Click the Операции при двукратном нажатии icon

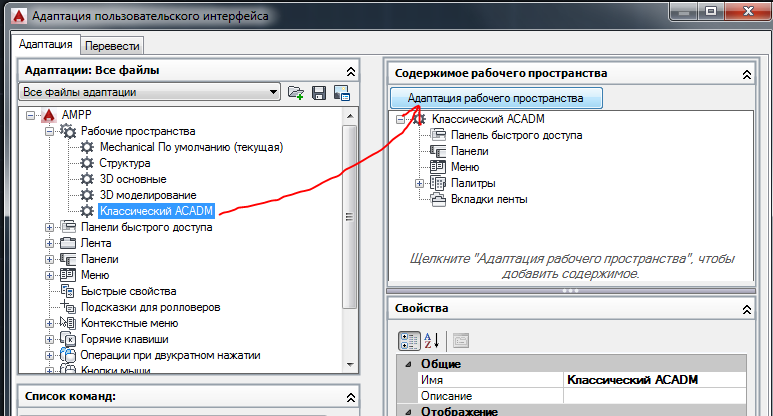coord(68,355)
